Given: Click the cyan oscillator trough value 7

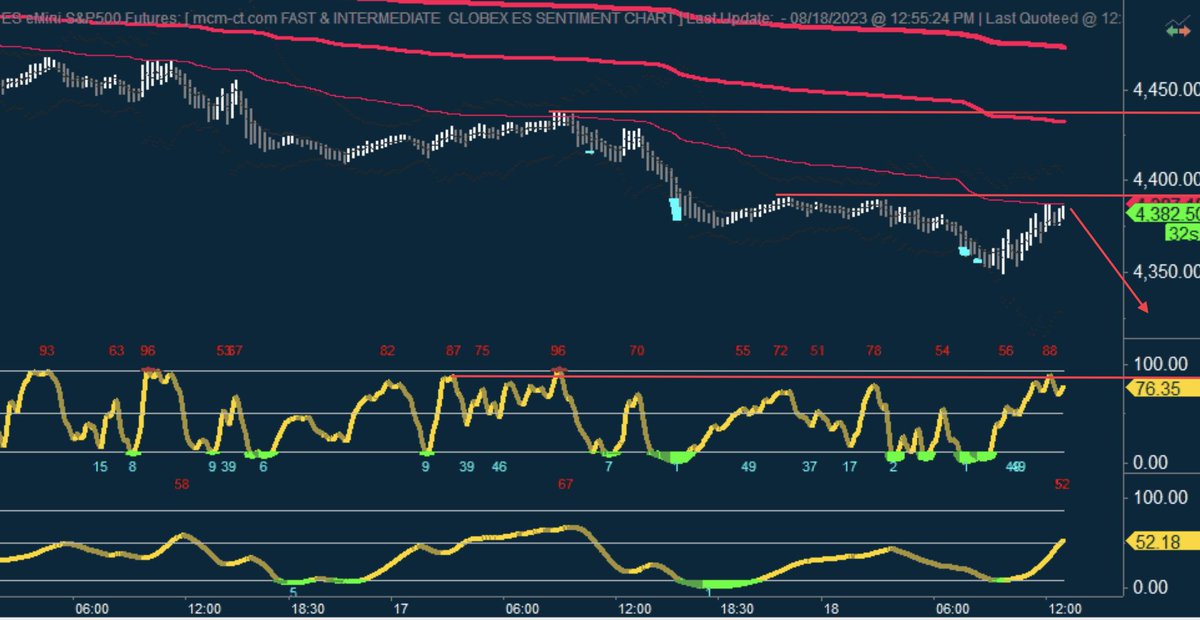Looking at the screenshot, I should tap(608, 466).
